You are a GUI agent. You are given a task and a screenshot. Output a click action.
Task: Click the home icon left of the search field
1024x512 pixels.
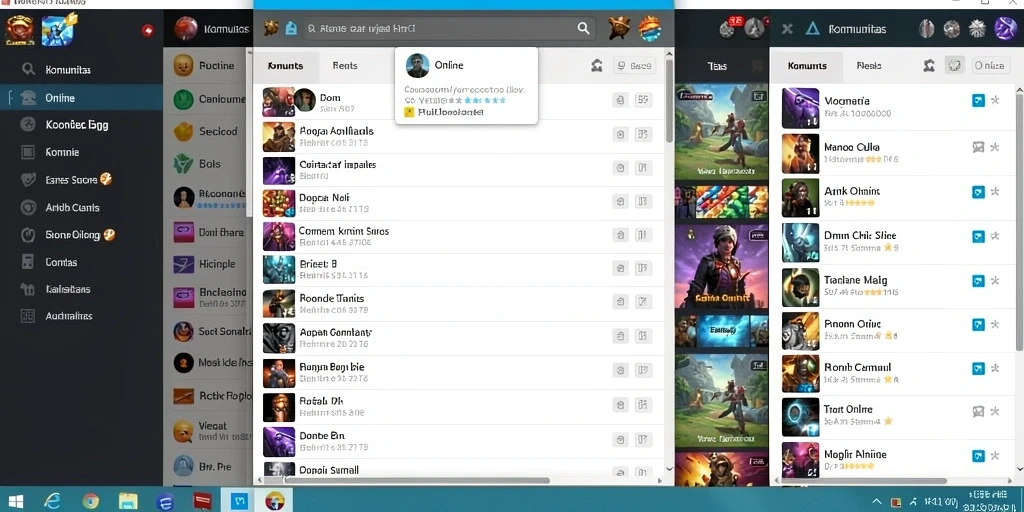click(x=291, y=28)
